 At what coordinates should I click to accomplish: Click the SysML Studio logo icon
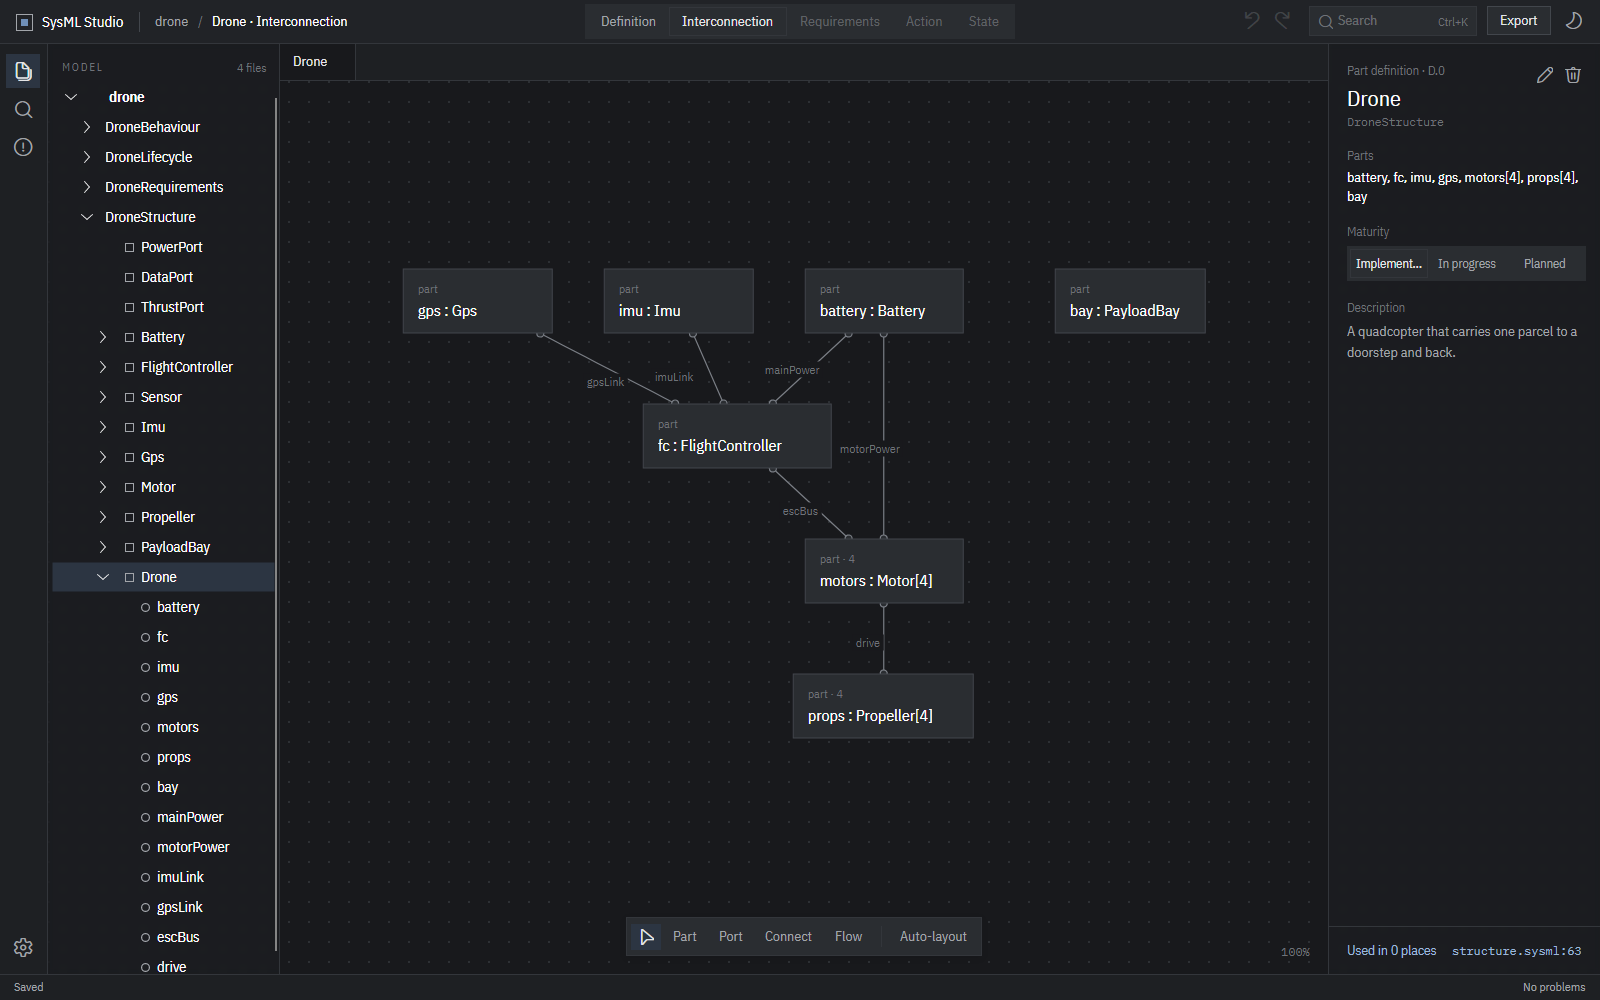[x=24, y=22]
